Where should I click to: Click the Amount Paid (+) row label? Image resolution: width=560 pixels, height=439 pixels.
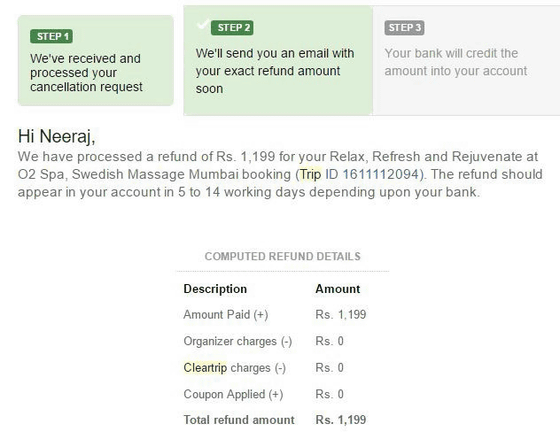click(x=226, y=315)
